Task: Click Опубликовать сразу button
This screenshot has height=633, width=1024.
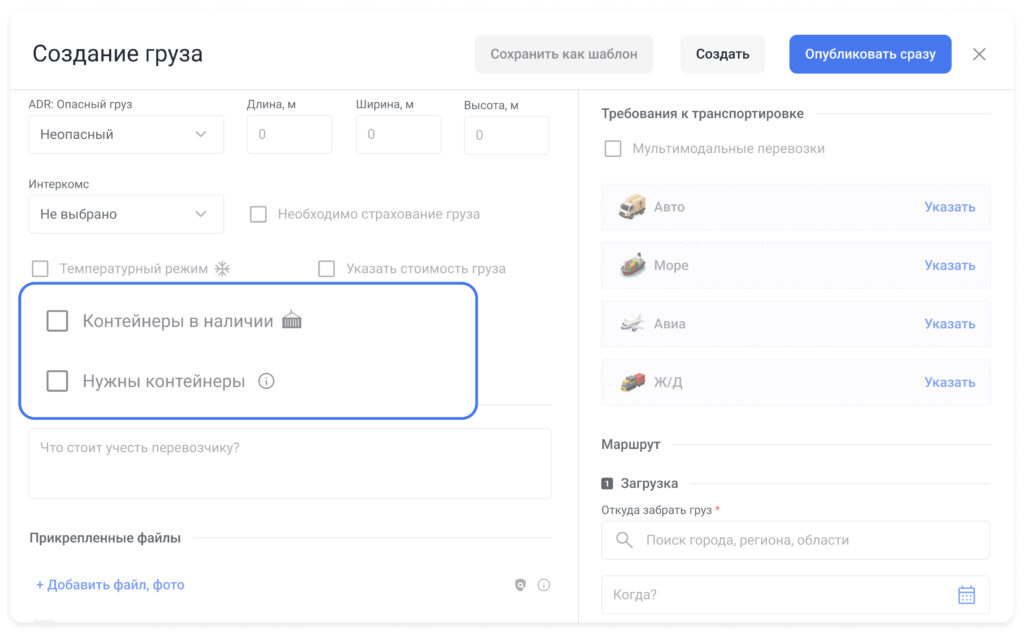Action: (x=870, y=54)
